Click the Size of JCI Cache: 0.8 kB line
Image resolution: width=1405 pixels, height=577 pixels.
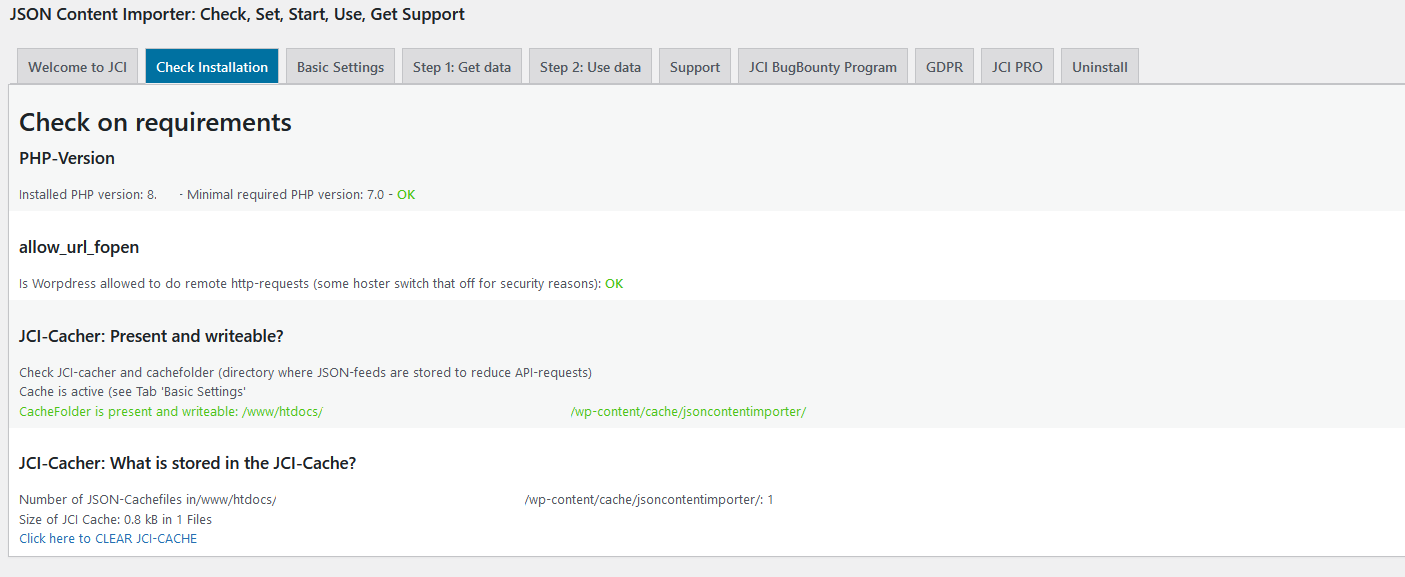click(116, 519)
